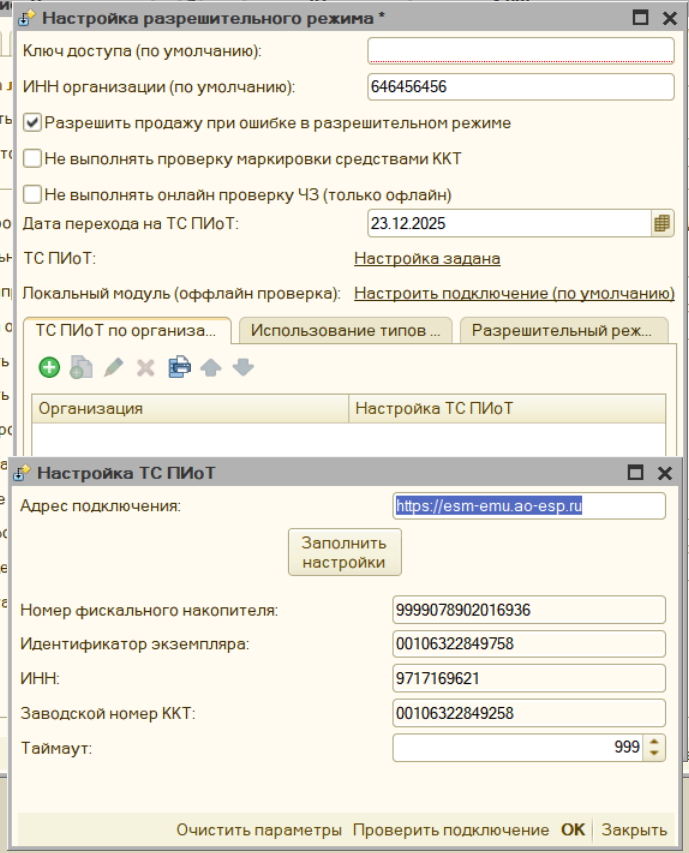Viewport: 689px width, 853px height.
Task: Click the Ключ доступа input field
Action: point(520,48)
